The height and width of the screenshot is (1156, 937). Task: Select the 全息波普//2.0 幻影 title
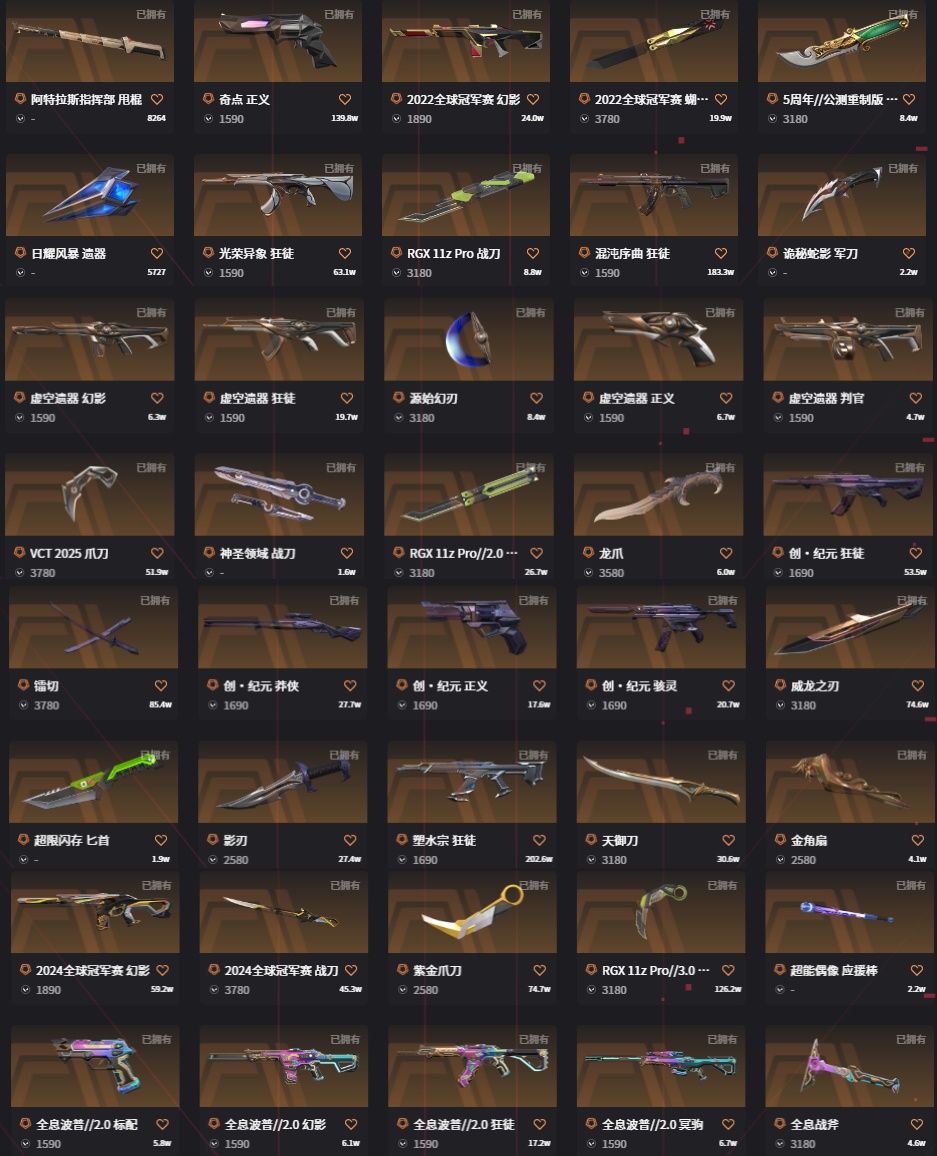[276, 1125]
